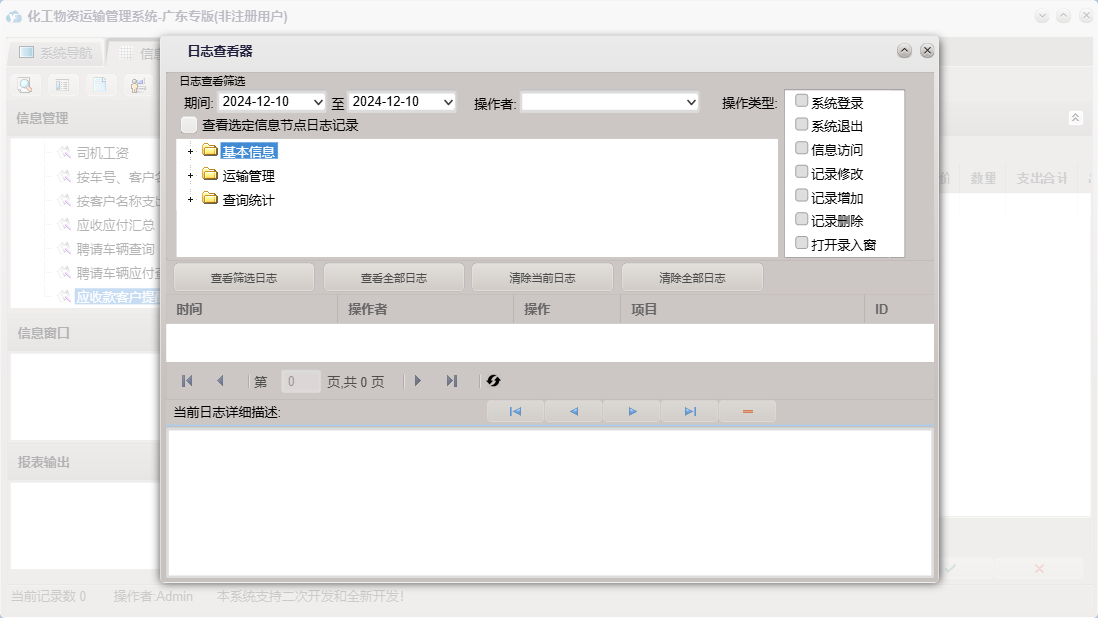This screenshot has height=618, width=1098.
Task: Click the 项目 column header
Action: tap(742, 309)
